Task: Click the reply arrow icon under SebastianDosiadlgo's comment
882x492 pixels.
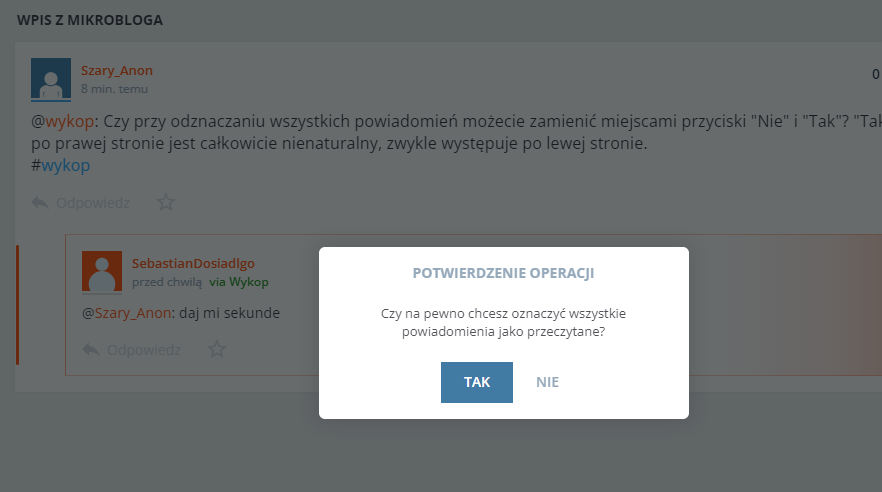Action: coord(91,349)
